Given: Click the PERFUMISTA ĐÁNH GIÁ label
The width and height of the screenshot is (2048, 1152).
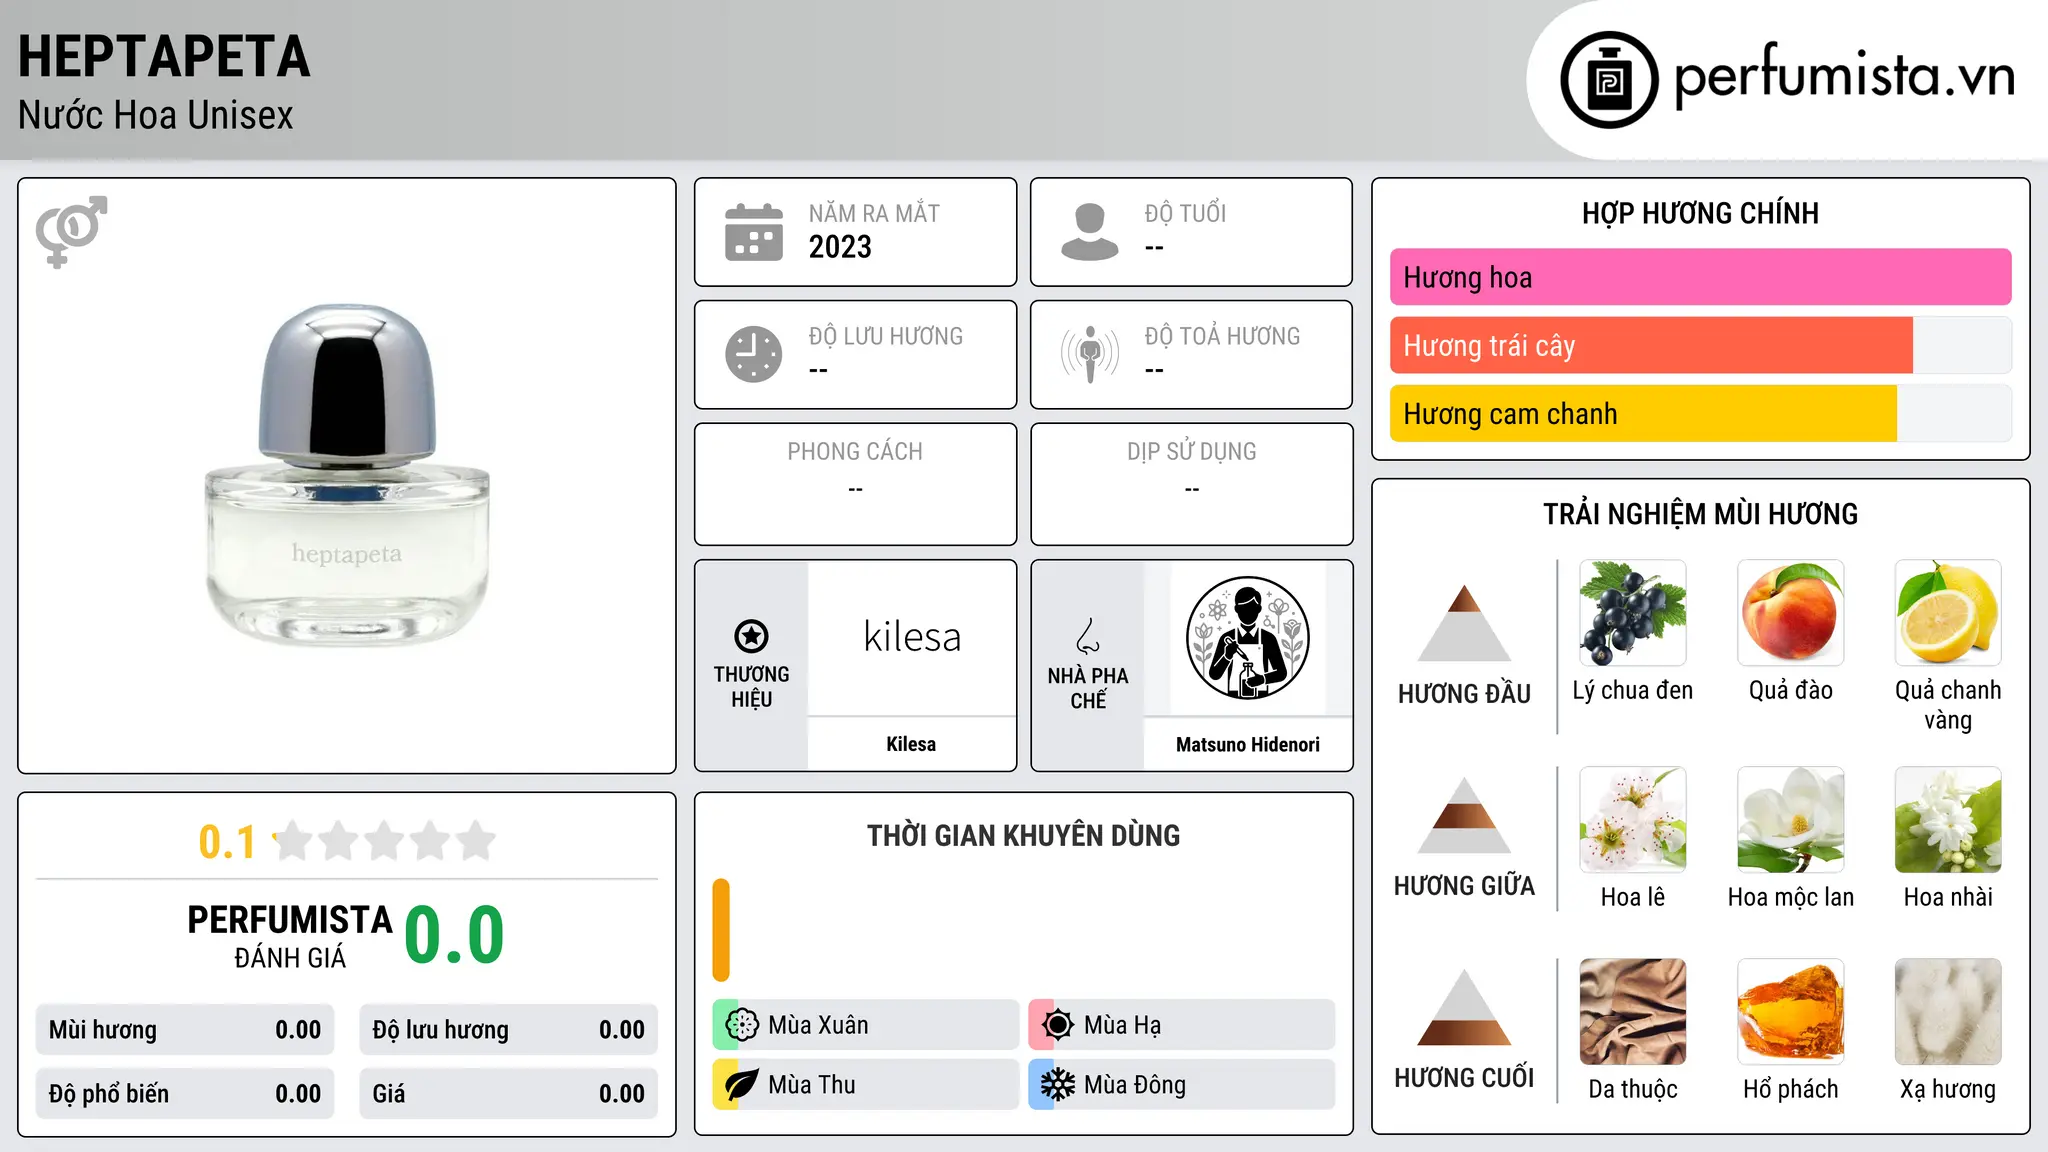Looking at the screenshot, I should (290, 936).
